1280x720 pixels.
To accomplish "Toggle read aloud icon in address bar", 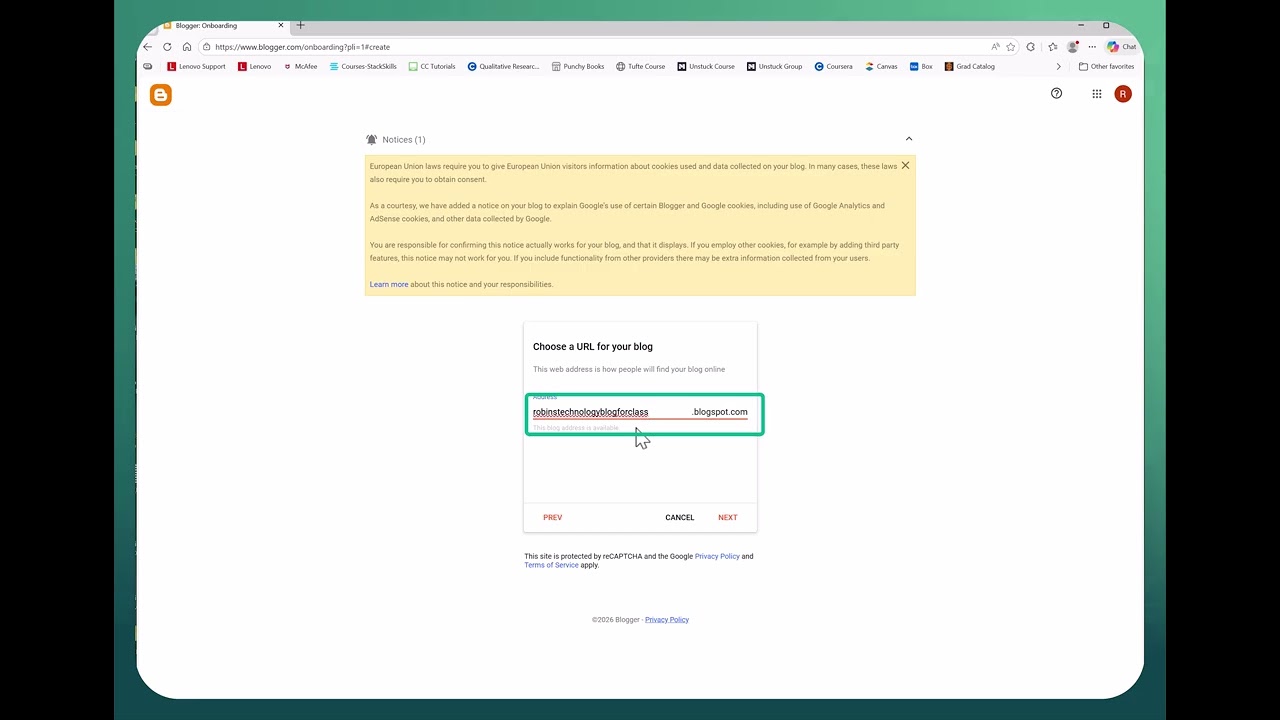I will click(x=995, y=47).
